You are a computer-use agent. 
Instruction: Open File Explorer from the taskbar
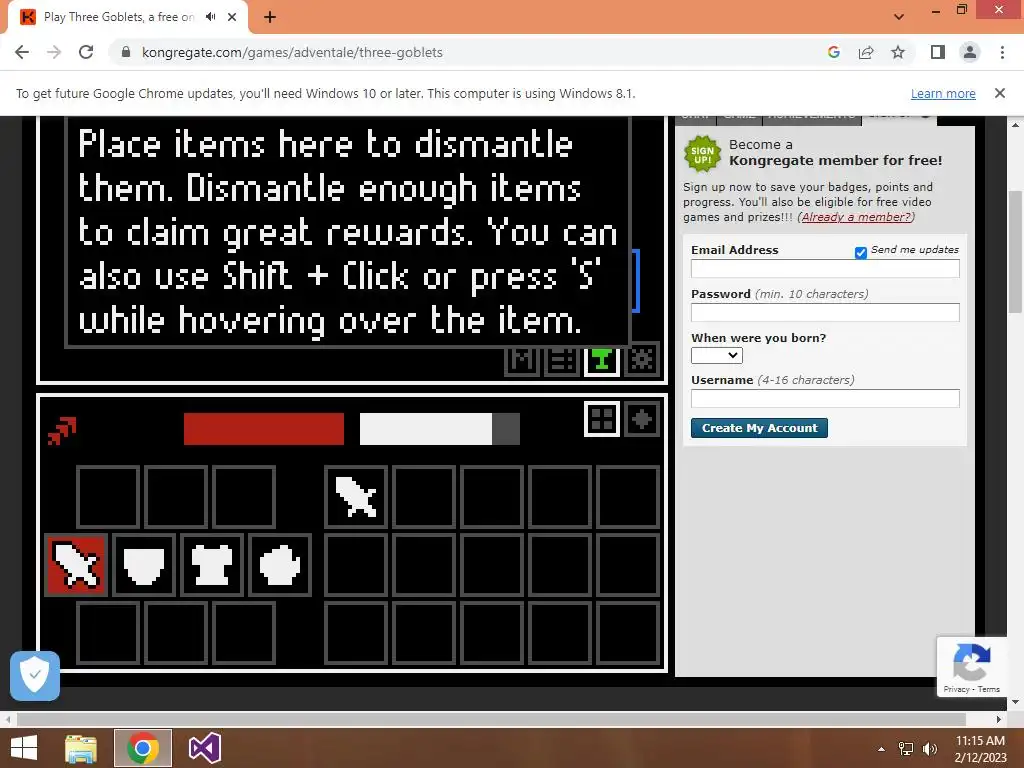[x=81, y=748]
